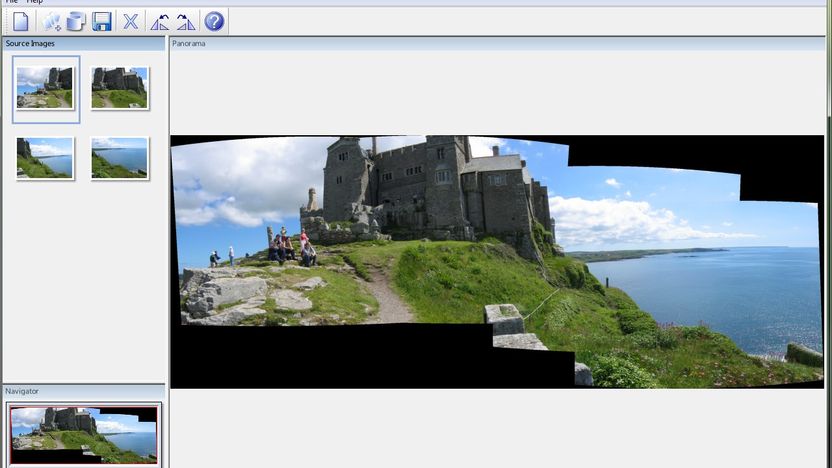Save the panorama with the floppy disk icon

pos(101,22)
